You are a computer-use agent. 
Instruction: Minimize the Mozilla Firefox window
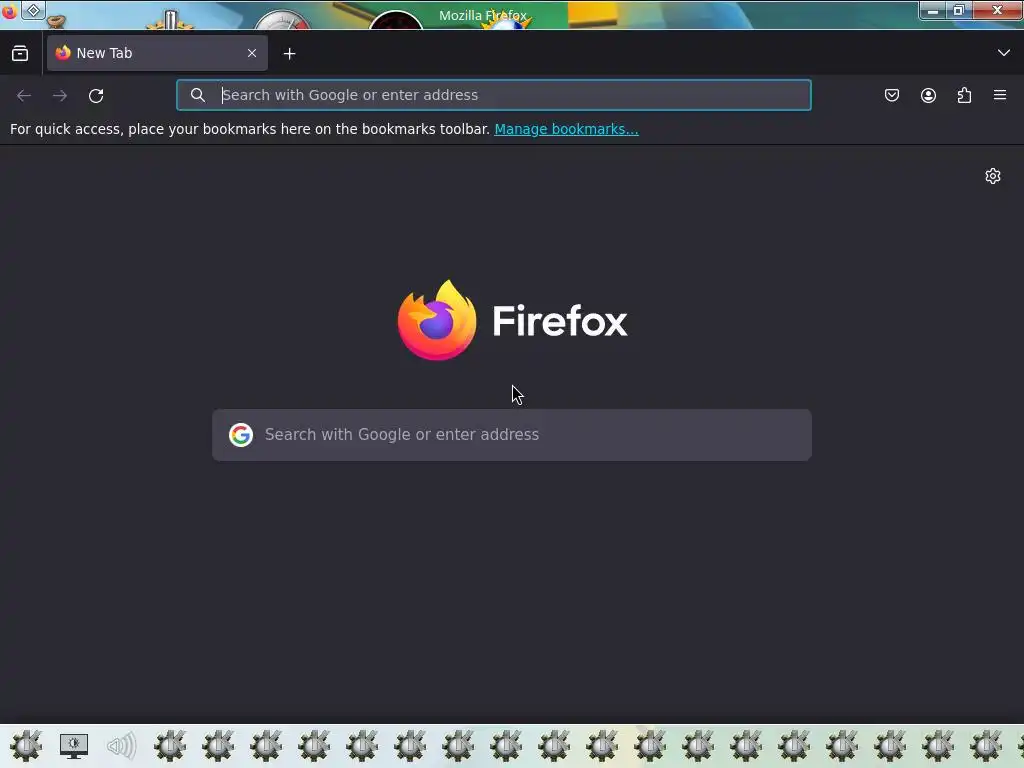933,10
